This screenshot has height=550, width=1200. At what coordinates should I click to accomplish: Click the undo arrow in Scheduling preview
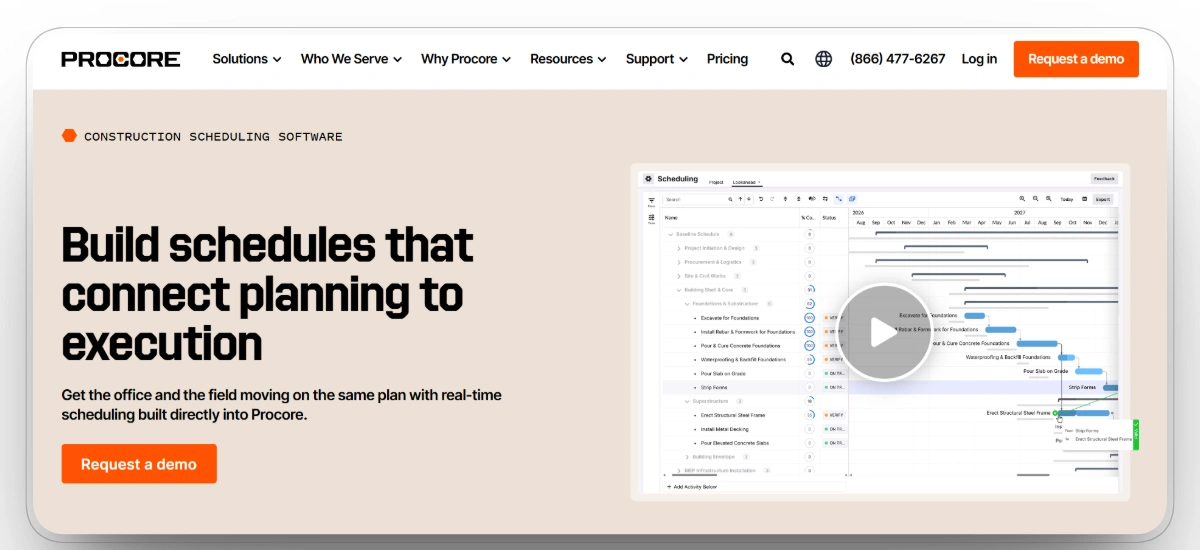click(761, 199)
